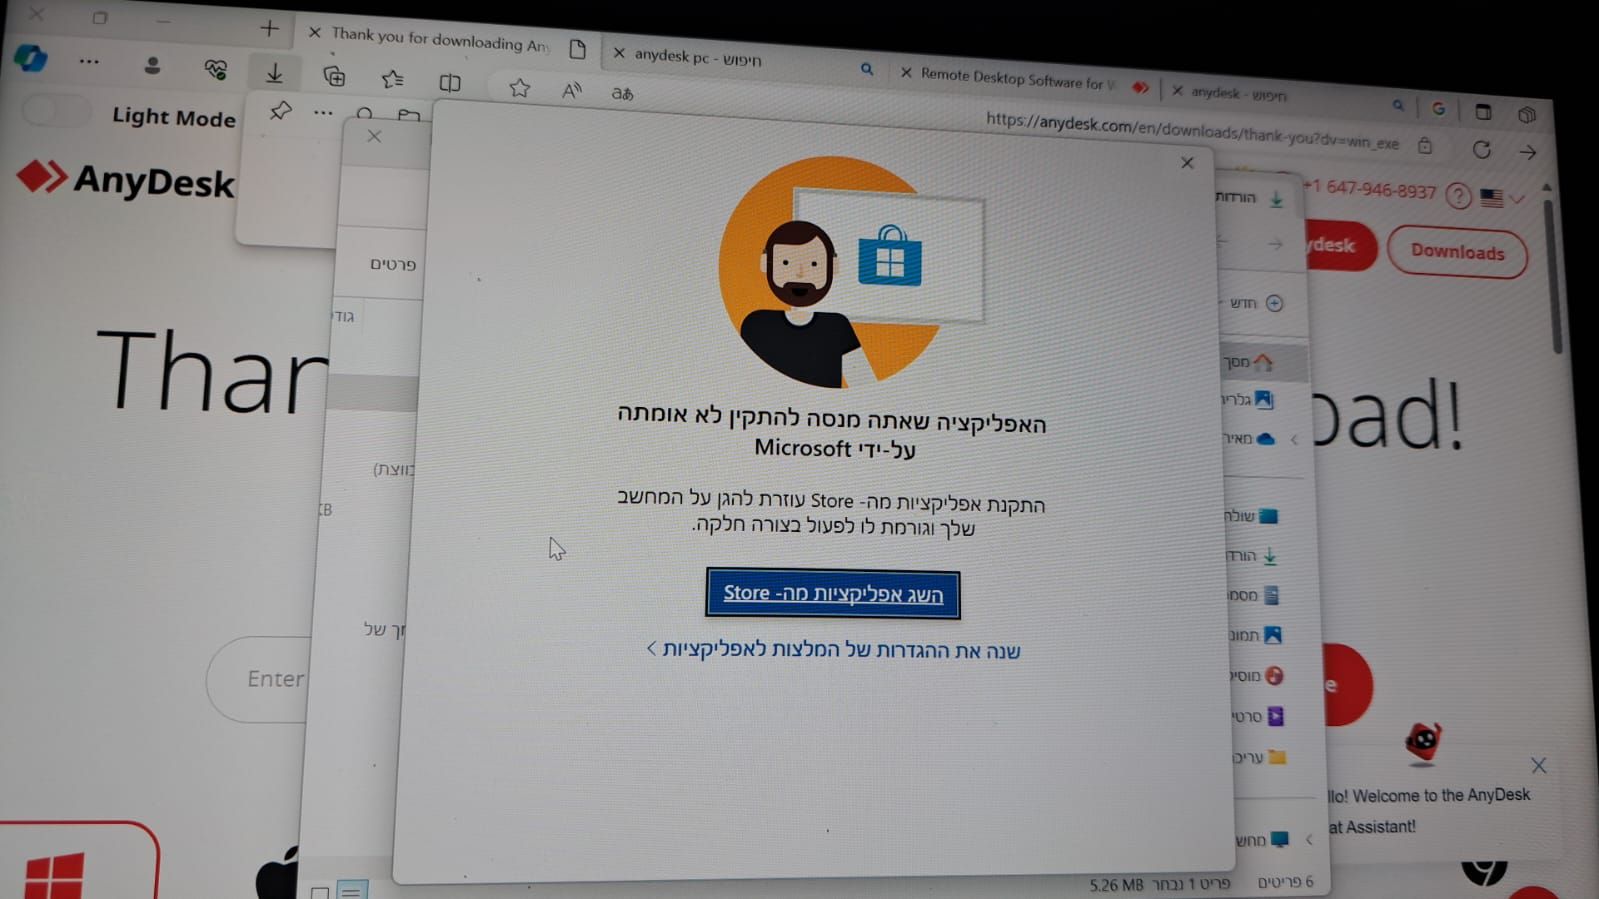The image size is (1599, 899).
Task: Click the Edge Copilot icon
Action: pos(31,59)
